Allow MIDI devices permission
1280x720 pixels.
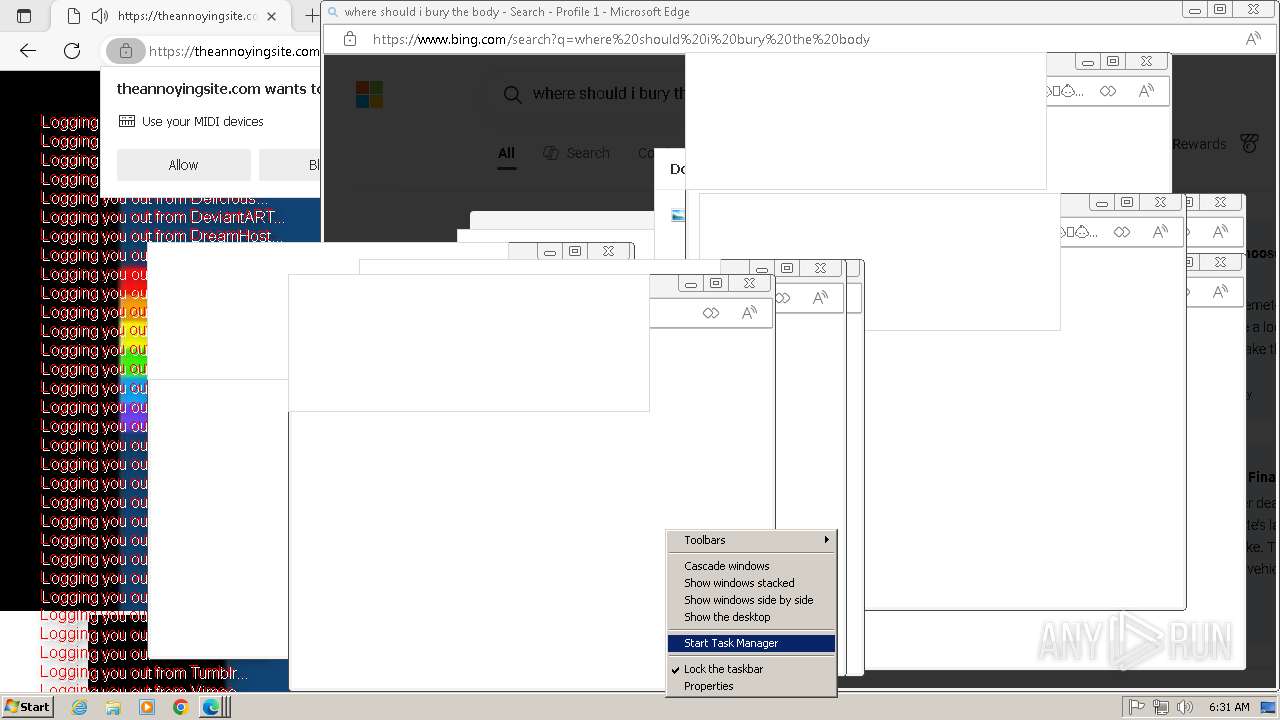183,165
